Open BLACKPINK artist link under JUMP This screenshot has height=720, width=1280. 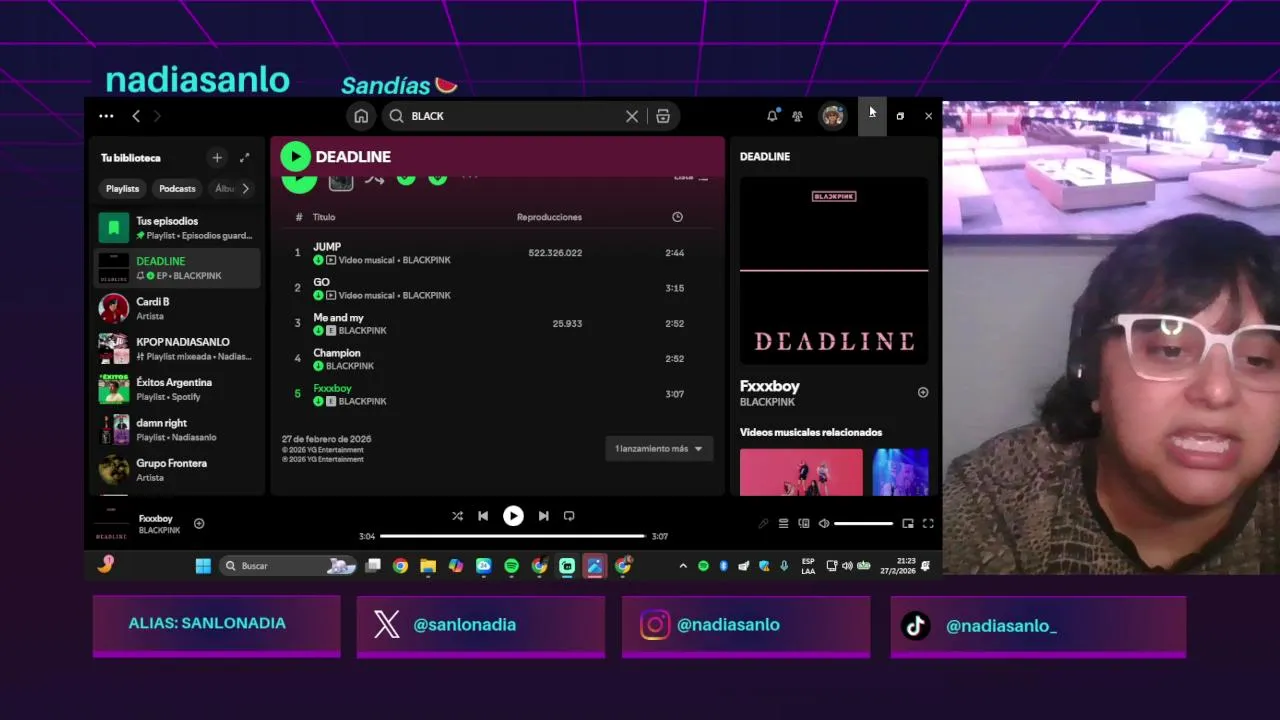click(x=426, y=260)
